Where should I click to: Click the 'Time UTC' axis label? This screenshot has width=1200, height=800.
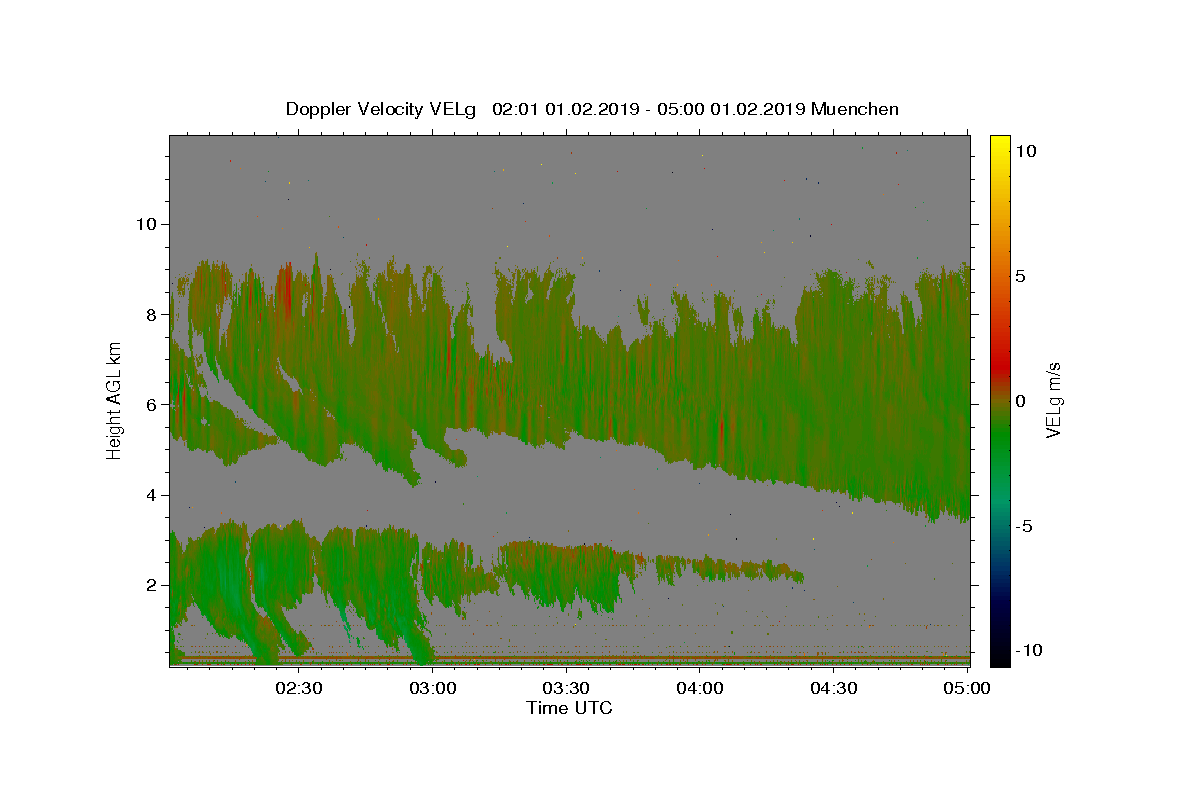(569, 708)
